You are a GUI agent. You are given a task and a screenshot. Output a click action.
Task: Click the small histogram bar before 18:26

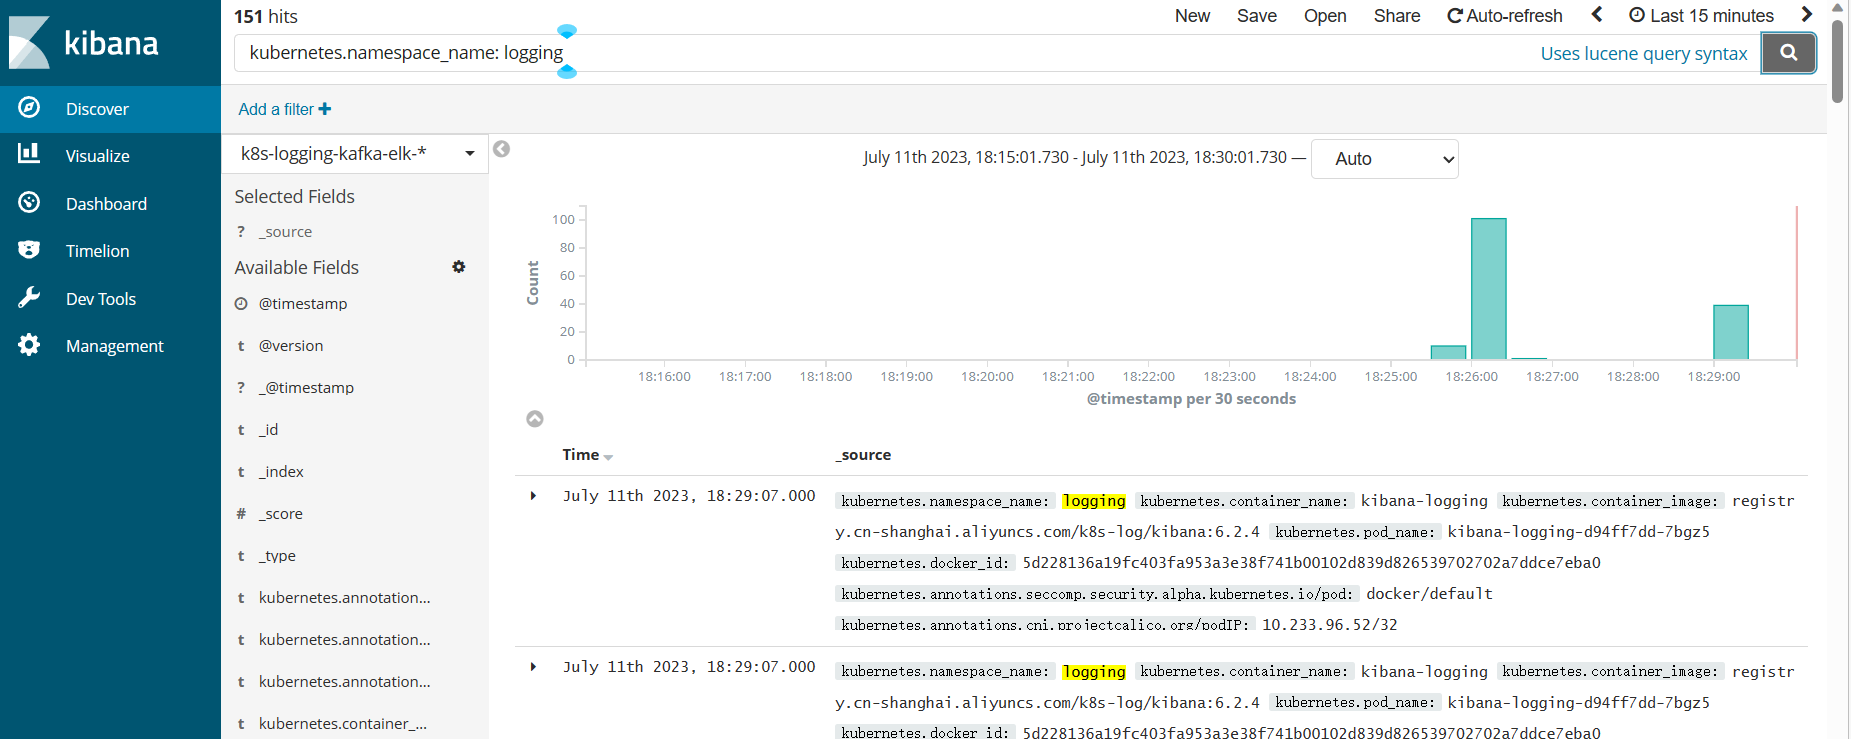[1448, 352]
